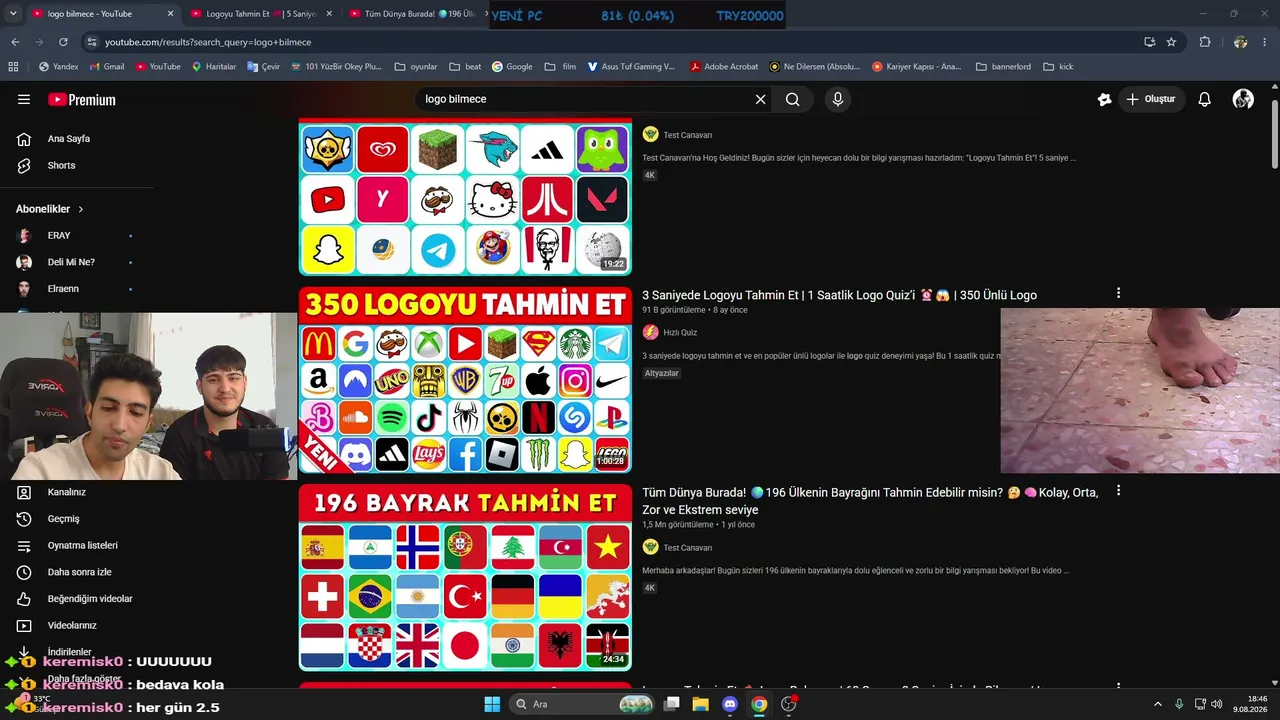
Task: Open the YouTube account avatar menu
Action: [x=1243, y=99]
